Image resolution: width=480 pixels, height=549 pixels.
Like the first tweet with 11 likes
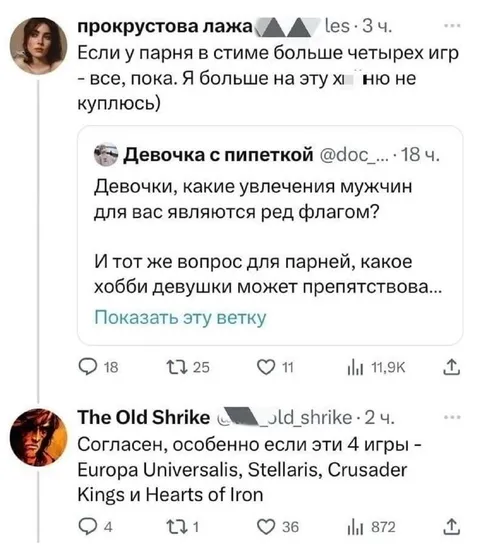(266, 367)
